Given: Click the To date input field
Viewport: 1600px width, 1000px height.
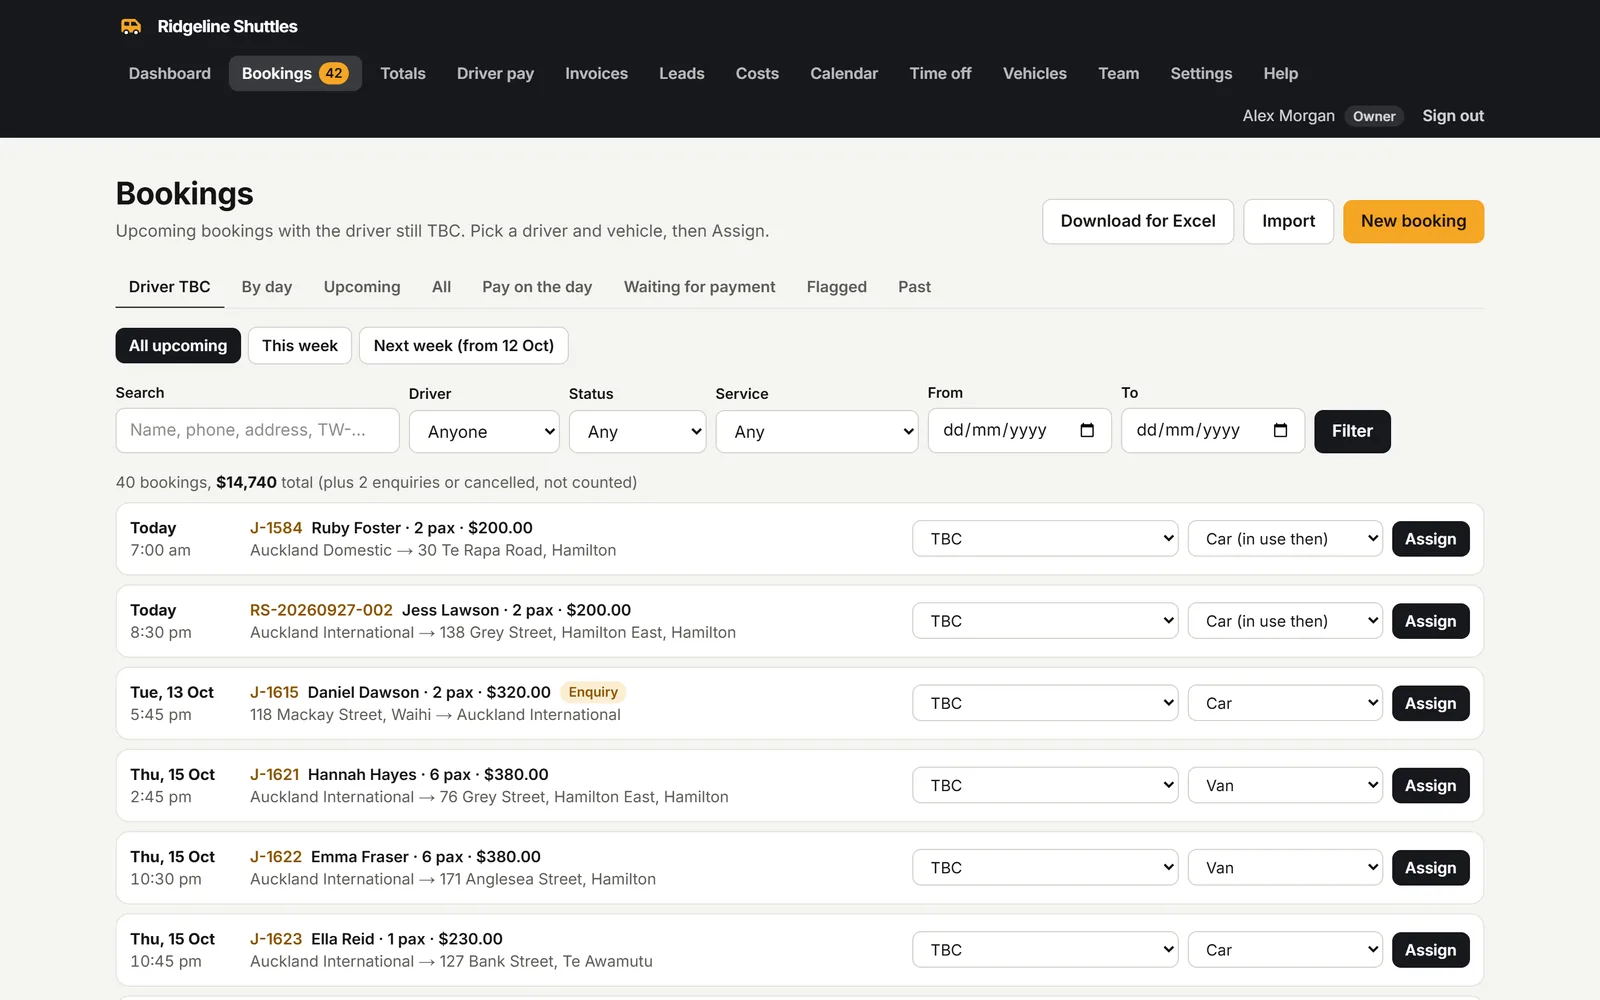Looking at the screenshot, I should (x=1213, y=431).
